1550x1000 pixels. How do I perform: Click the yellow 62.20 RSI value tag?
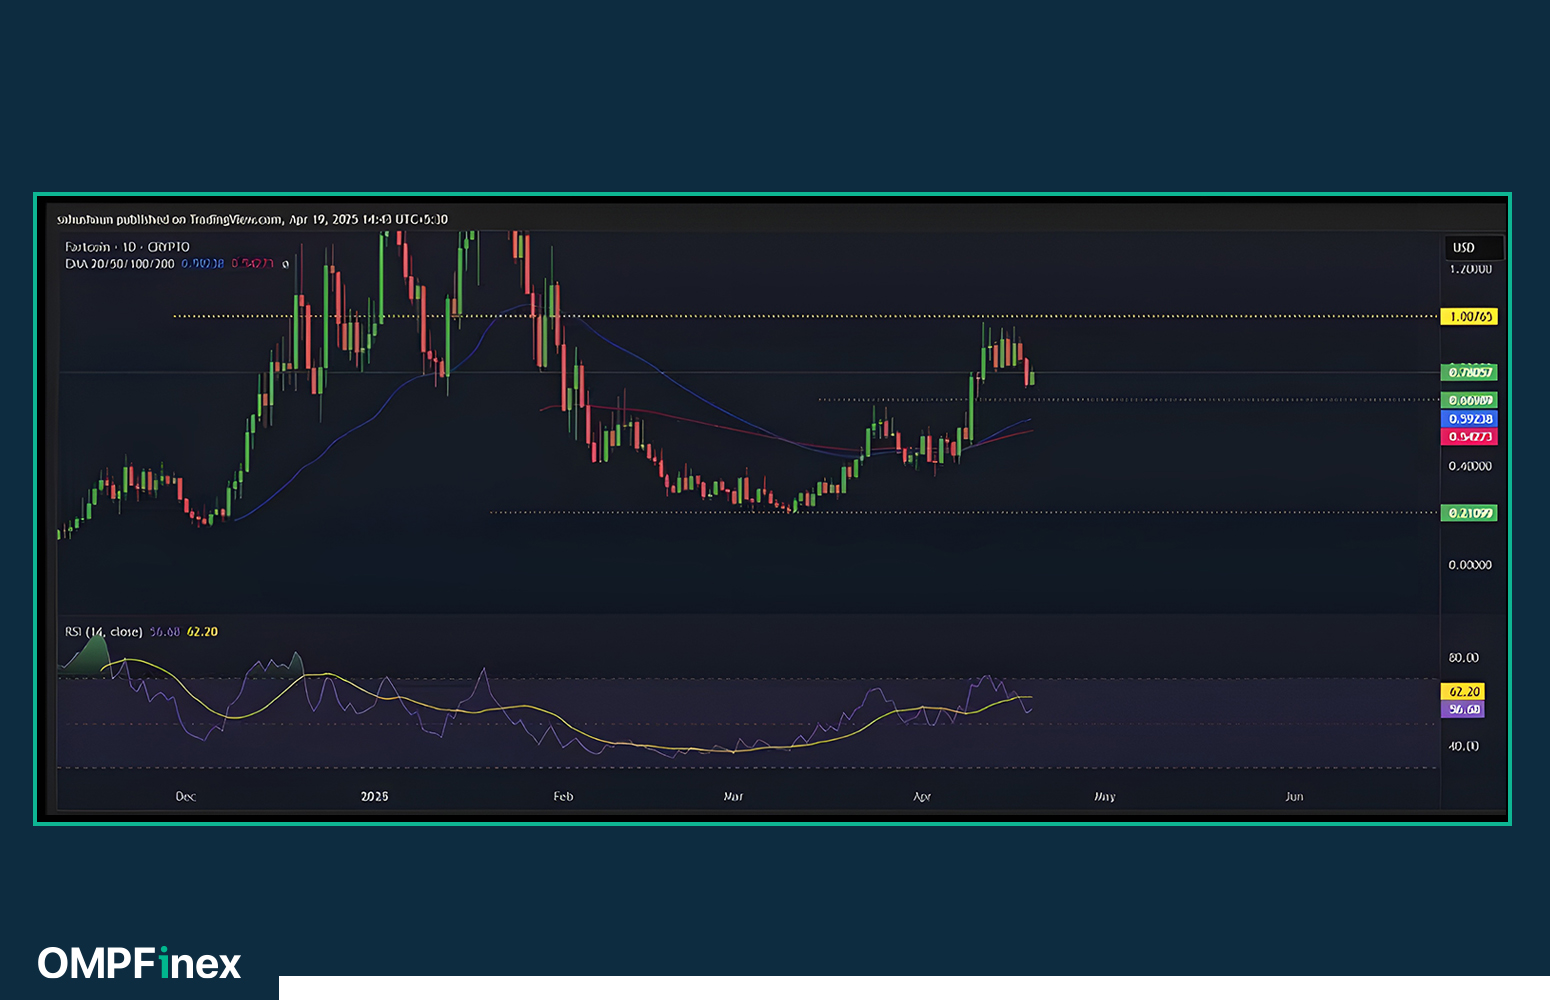[x=1463, y=691]
